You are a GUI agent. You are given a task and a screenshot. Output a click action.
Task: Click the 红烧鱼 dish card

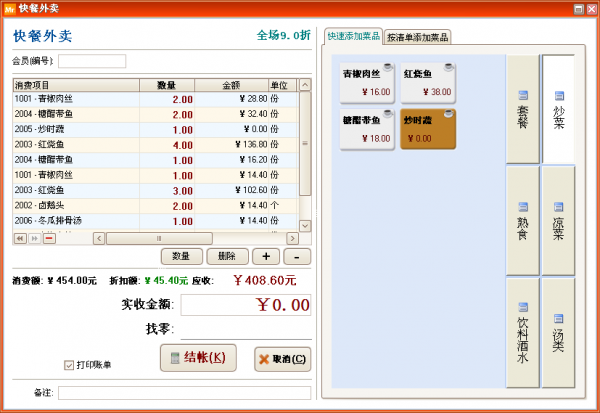click(428, 83)
